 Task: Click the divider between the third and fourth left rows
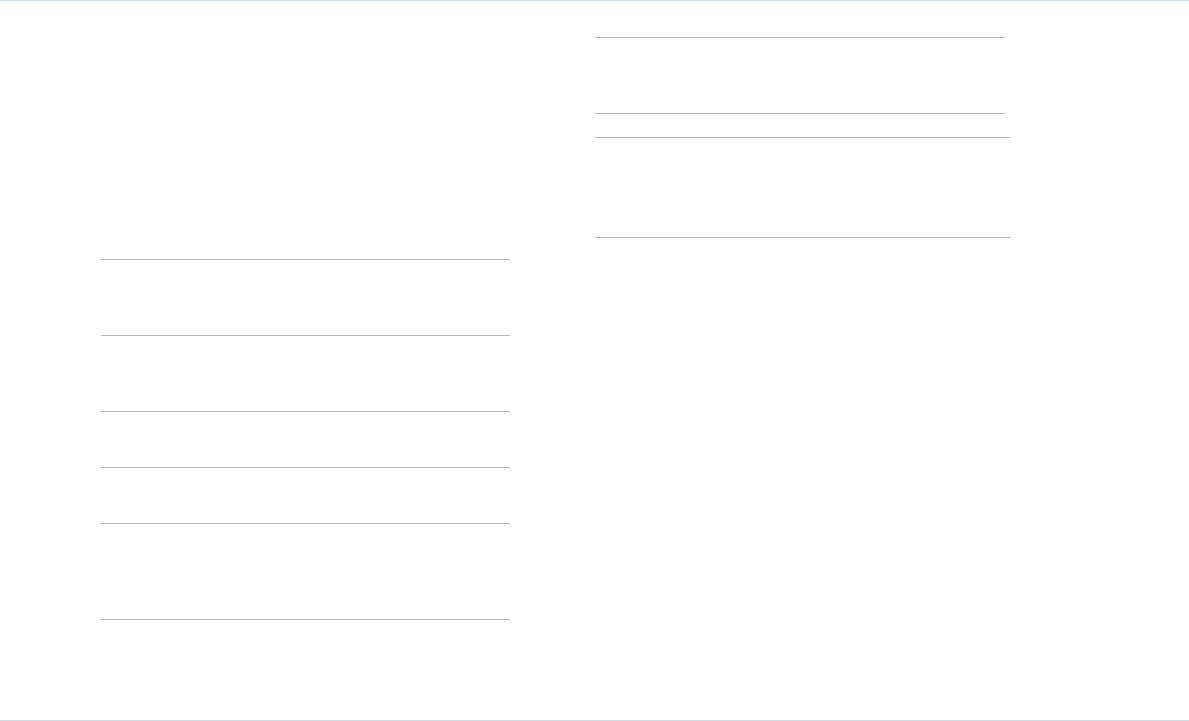(305, 467)
